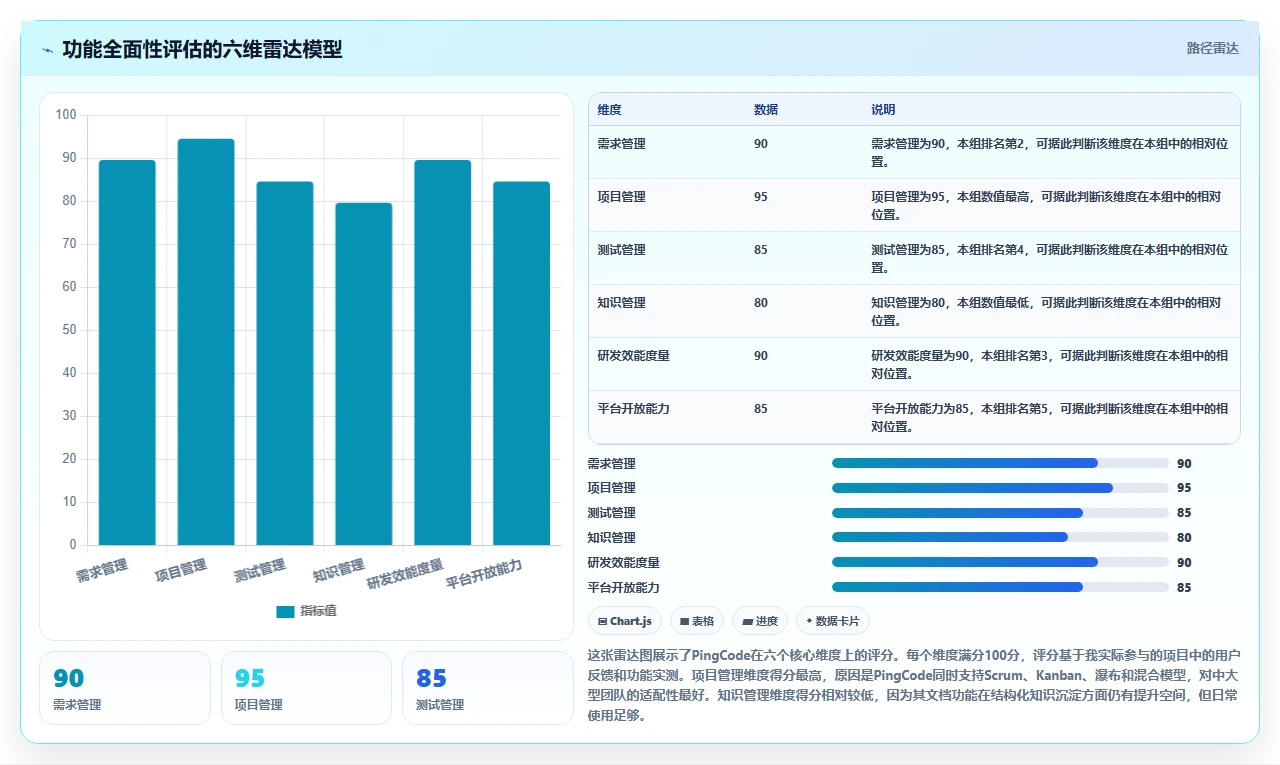Click the 表格 chip
This screenshot has height=765, width=1280.
coord(697,621)
